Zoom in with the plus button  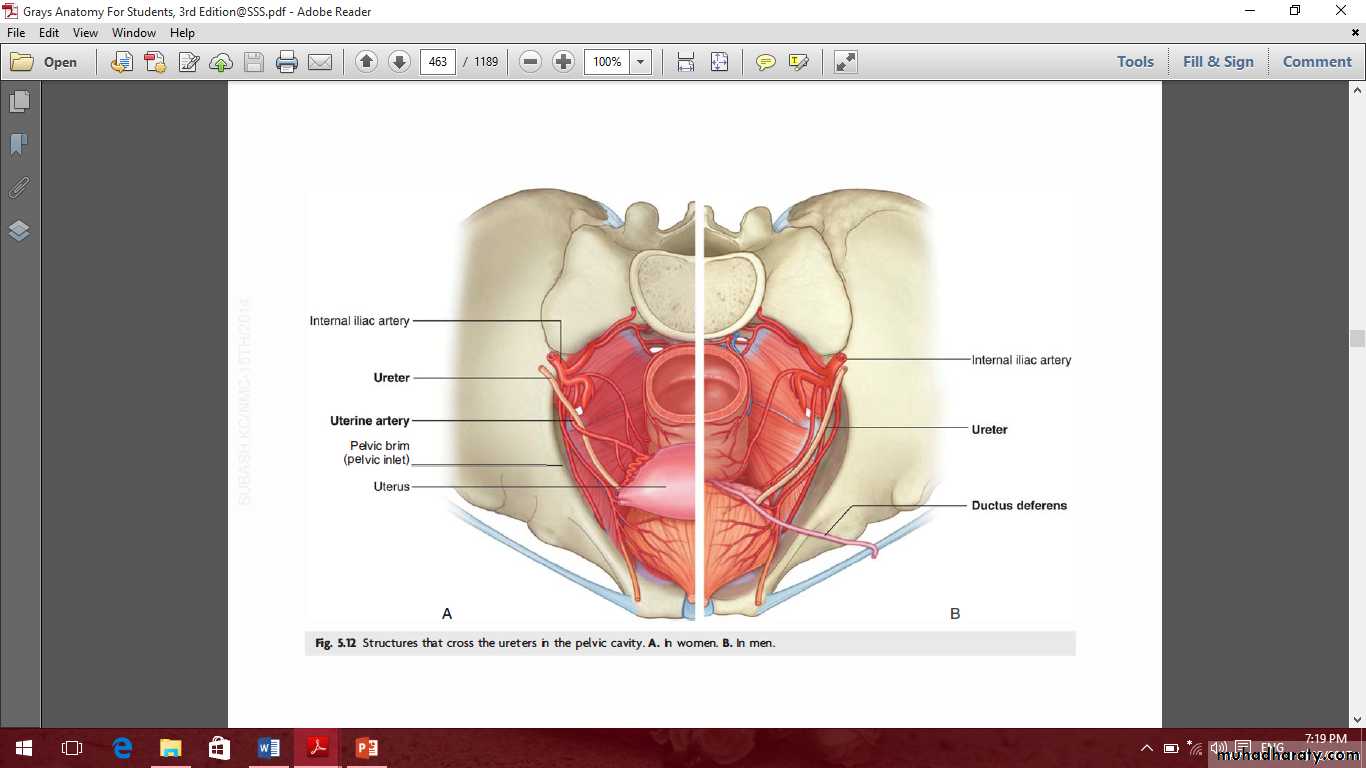[x=564, y=62]
